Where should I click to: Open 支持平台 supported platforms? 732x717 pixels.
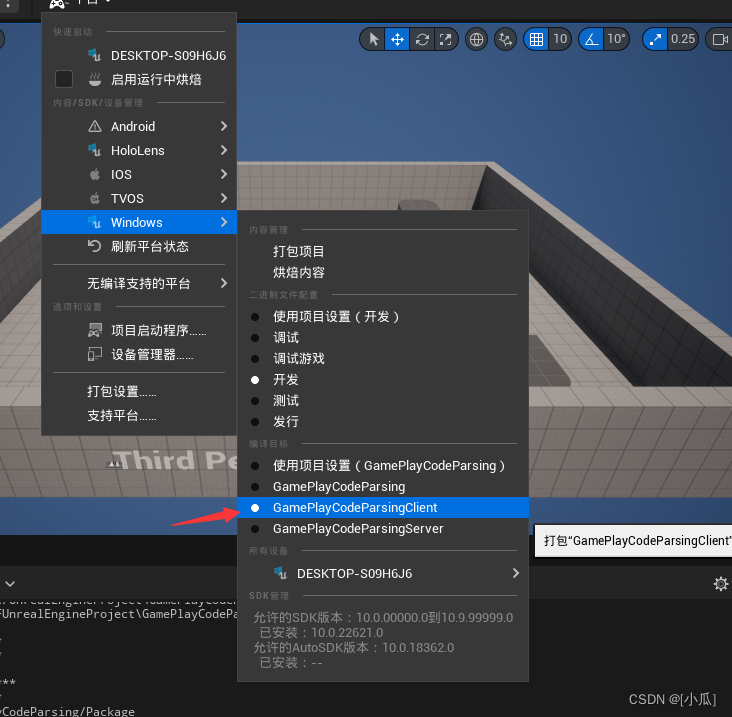139,415
